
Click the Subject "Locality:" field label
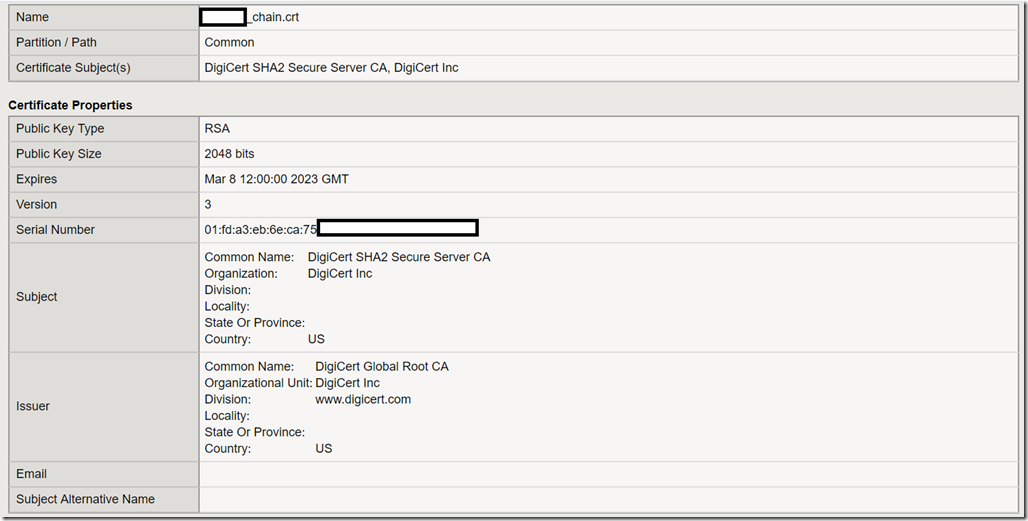point(227,306)
